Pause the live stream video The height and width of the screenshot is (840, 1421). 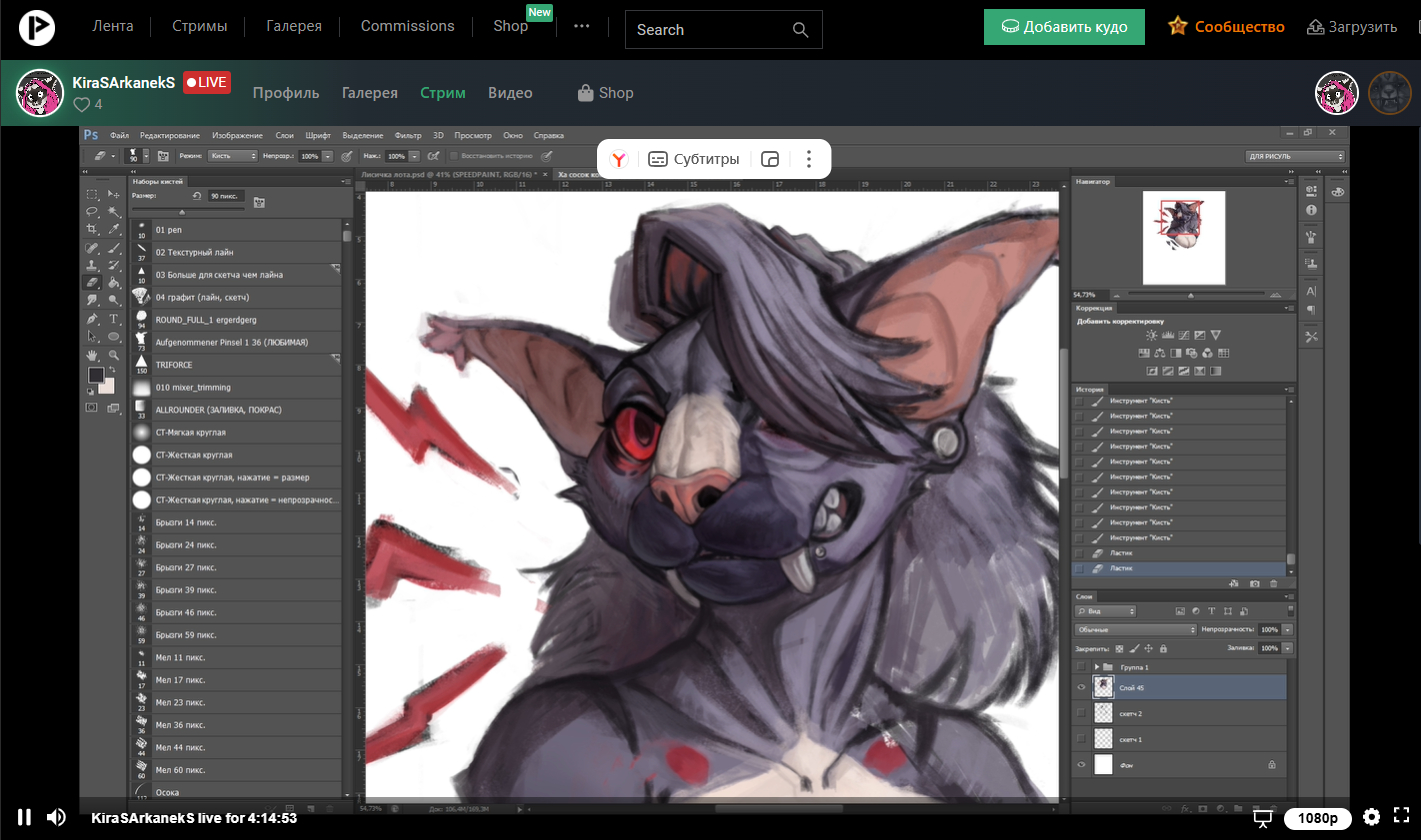(24, 817)
